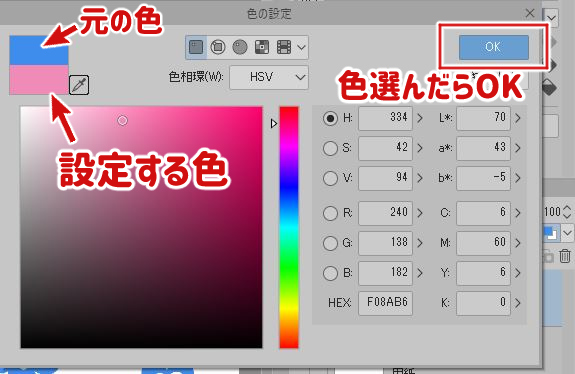The width and height of the screenshot is (575, 374).
Task: Edit the HEX field showing F08AB6
Action: (x=385, y=303)
